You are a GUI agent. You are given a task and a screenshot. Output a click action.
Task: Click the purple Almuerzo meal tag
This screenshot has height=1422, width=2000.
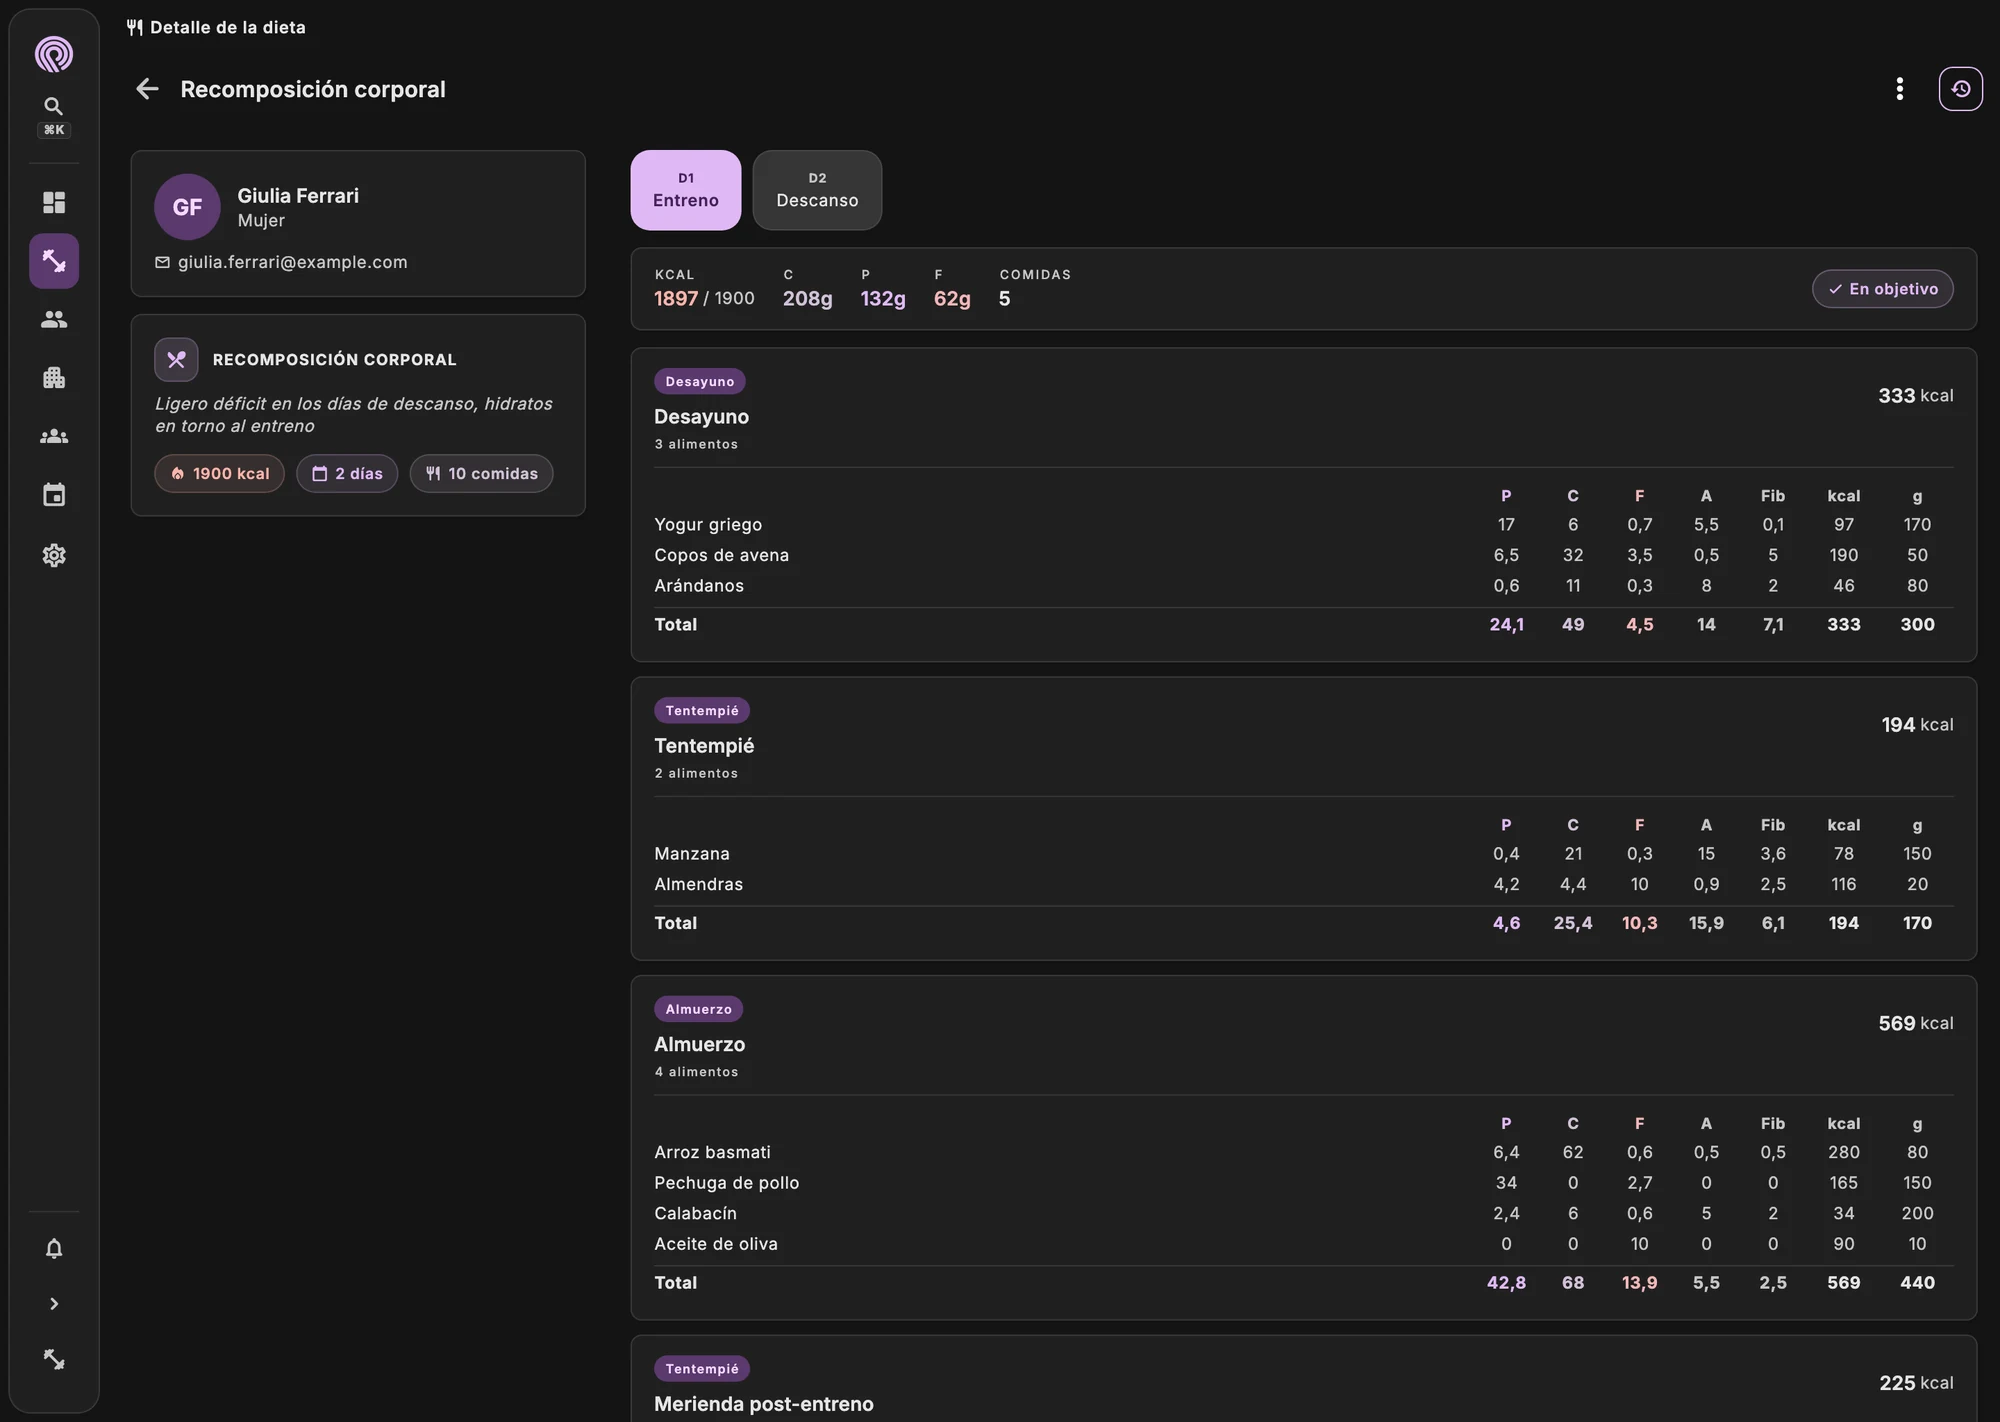(x=698, y=1009)
